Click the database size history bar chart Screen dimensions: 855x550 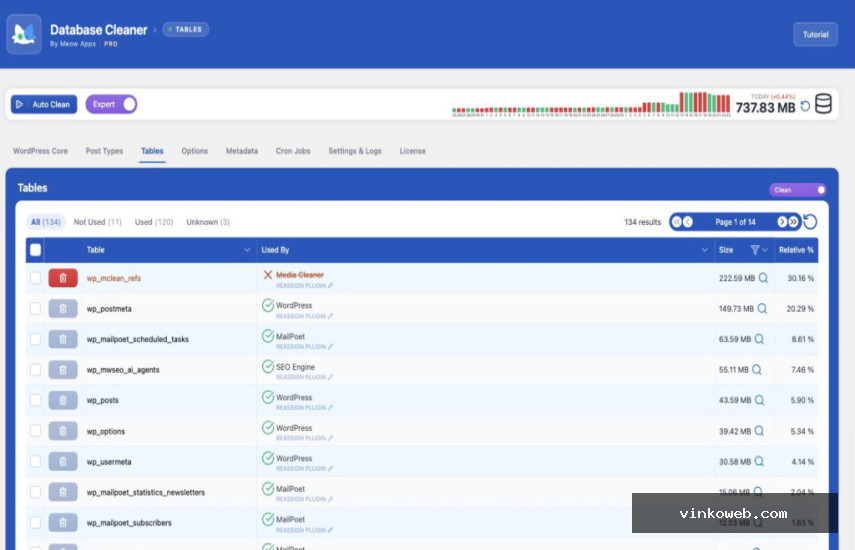point(591,104)
